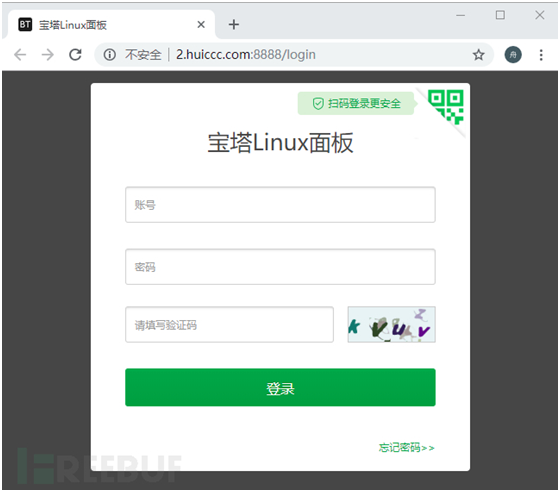
Task: Open a new tab with plus button
Action: pyautogui.click(x=234, y=24)
